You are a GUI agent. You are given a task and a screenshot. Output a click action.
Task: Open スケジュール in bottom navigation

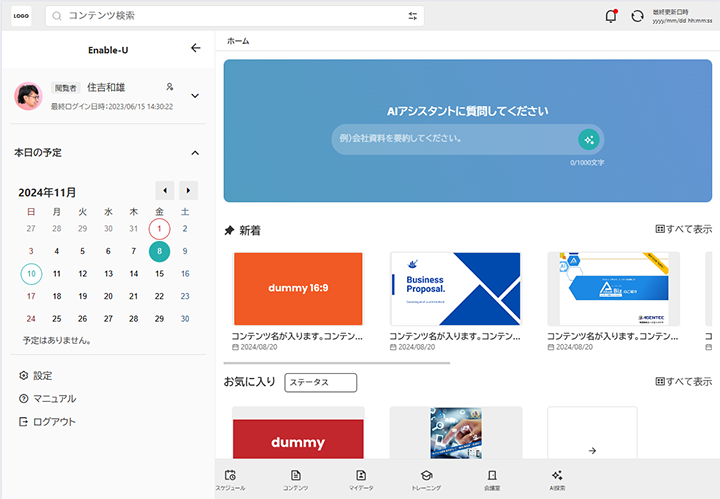click(x=231, y=480)
